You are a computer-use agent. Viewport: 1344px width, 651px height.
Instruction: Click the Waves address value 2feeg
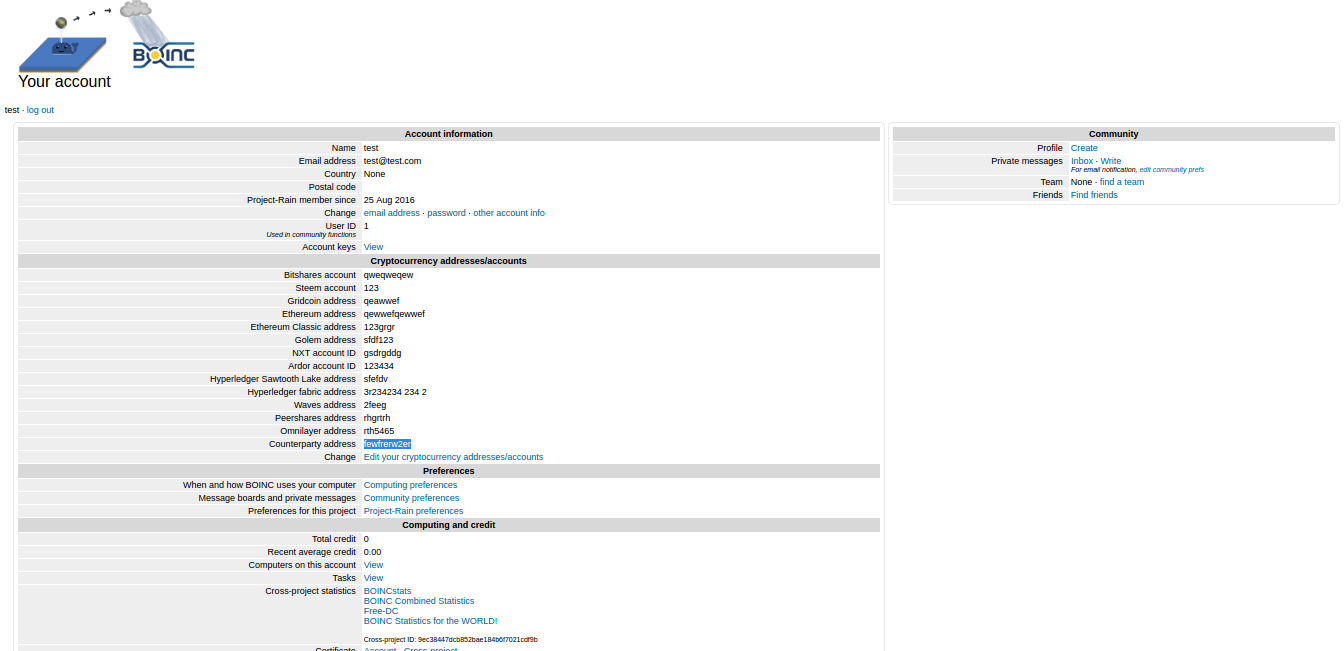pos(375,405)
